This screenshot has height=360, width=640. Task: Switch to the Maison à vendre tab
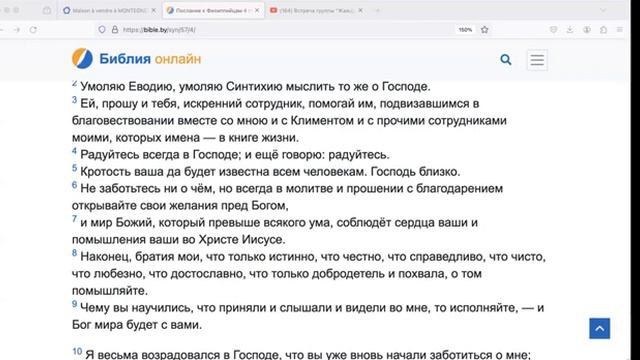click(109, 10)
